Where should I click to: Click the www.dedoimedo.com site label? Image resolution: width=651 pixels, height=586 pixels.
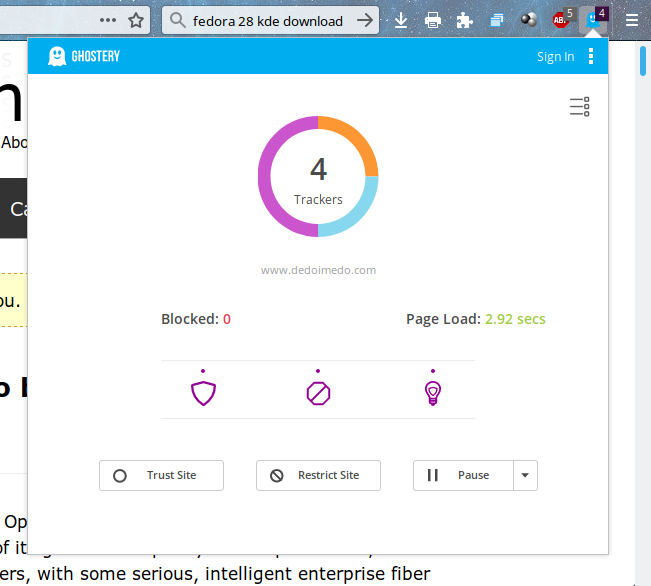coord(318,270)
